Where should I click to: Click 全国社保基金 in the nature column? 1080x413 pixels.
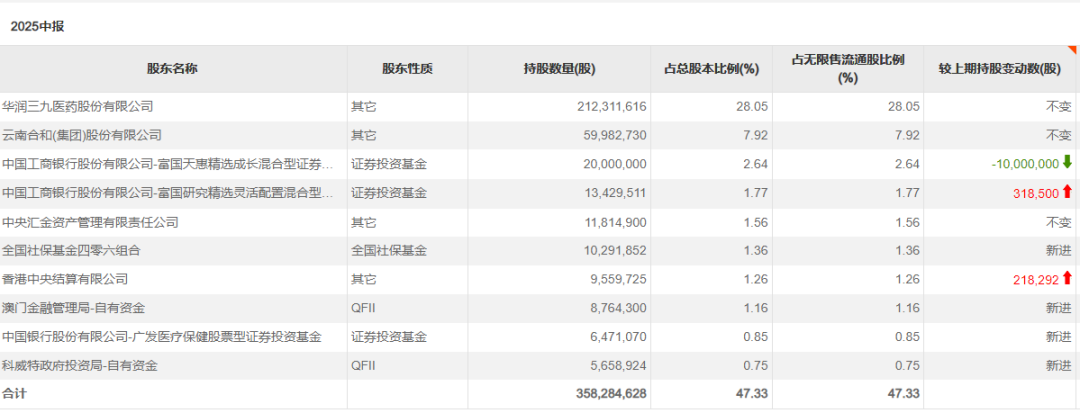388,251
